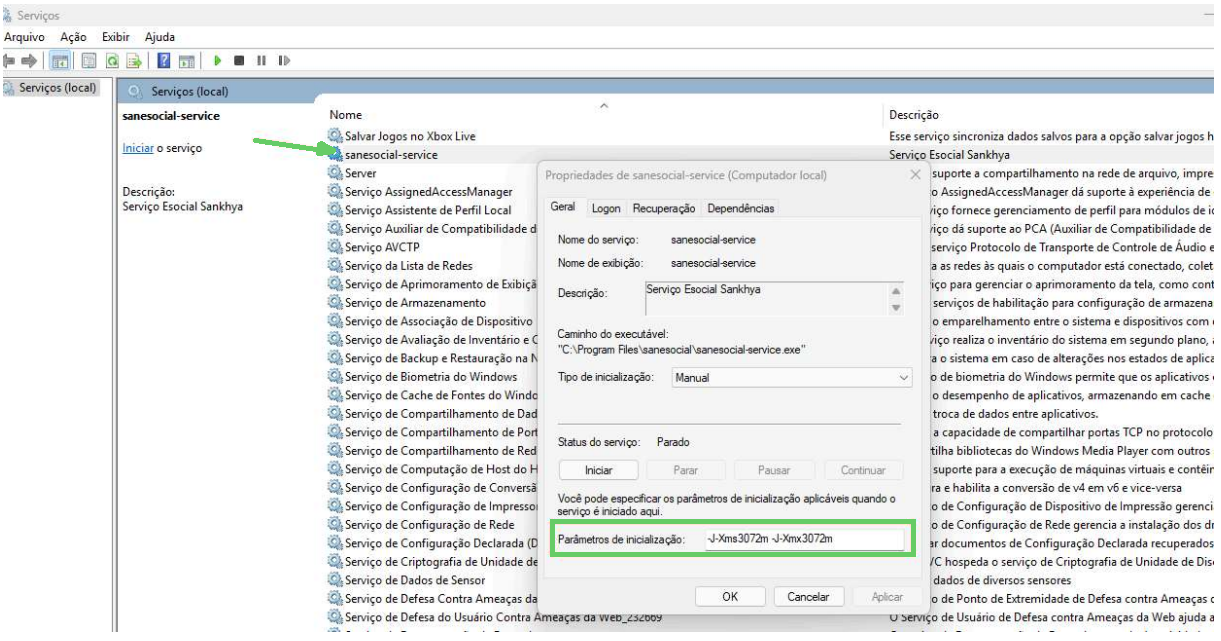Toggle the show/hide action pane icon

point(186,61)
